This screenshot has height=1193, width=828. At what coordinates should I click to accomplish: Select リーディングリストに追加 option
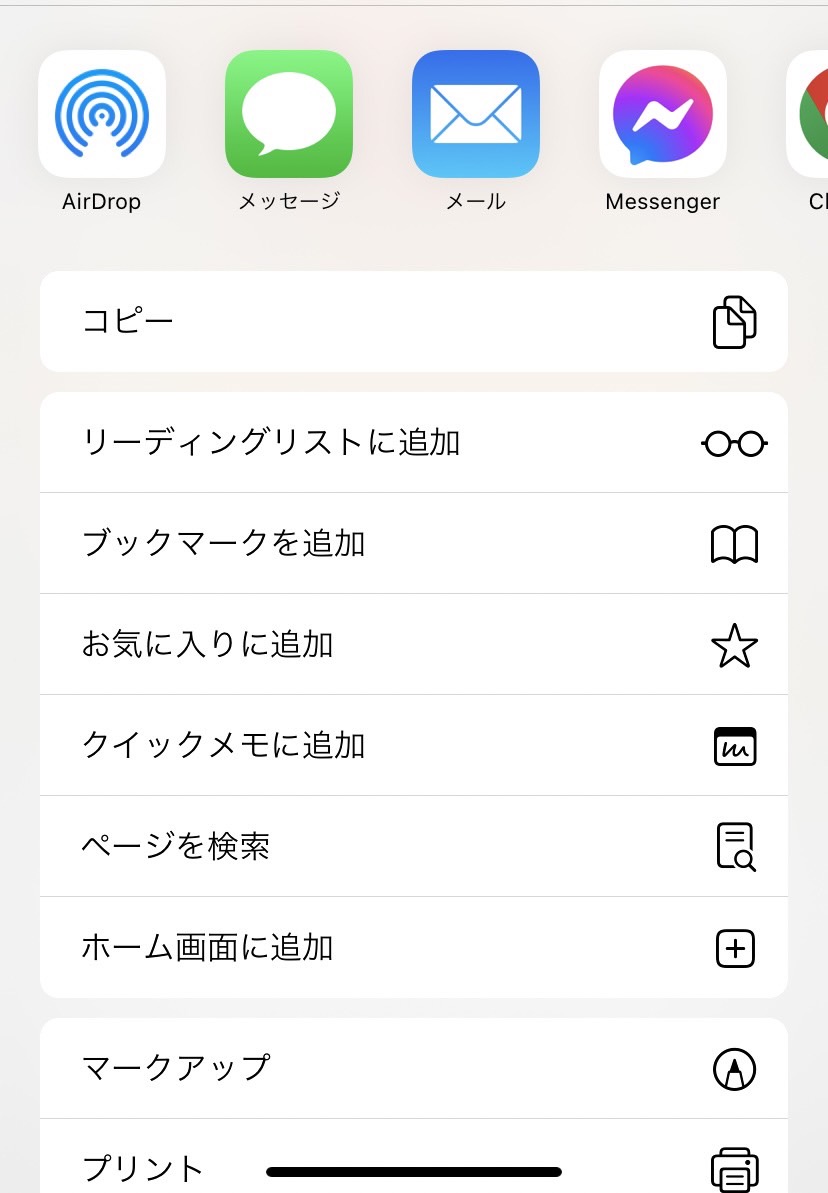coord(414,443)
